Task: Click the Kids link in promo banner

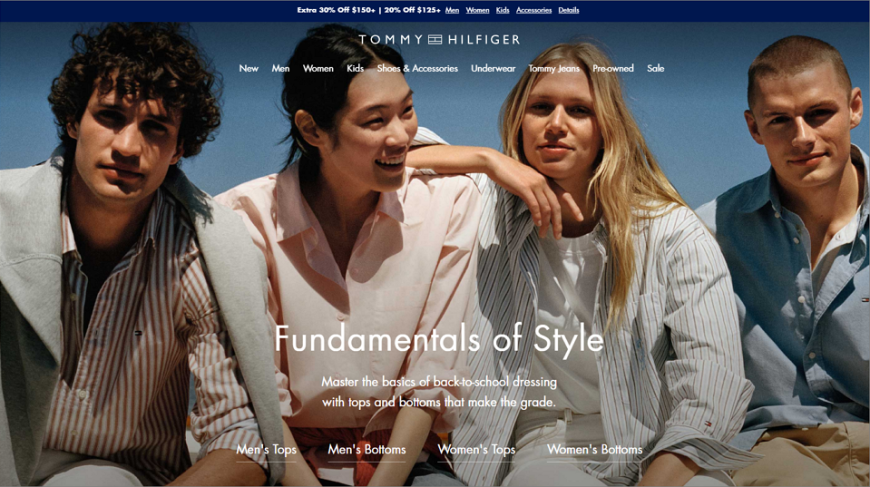Action: pyautogui.click(x=503, y=10)
